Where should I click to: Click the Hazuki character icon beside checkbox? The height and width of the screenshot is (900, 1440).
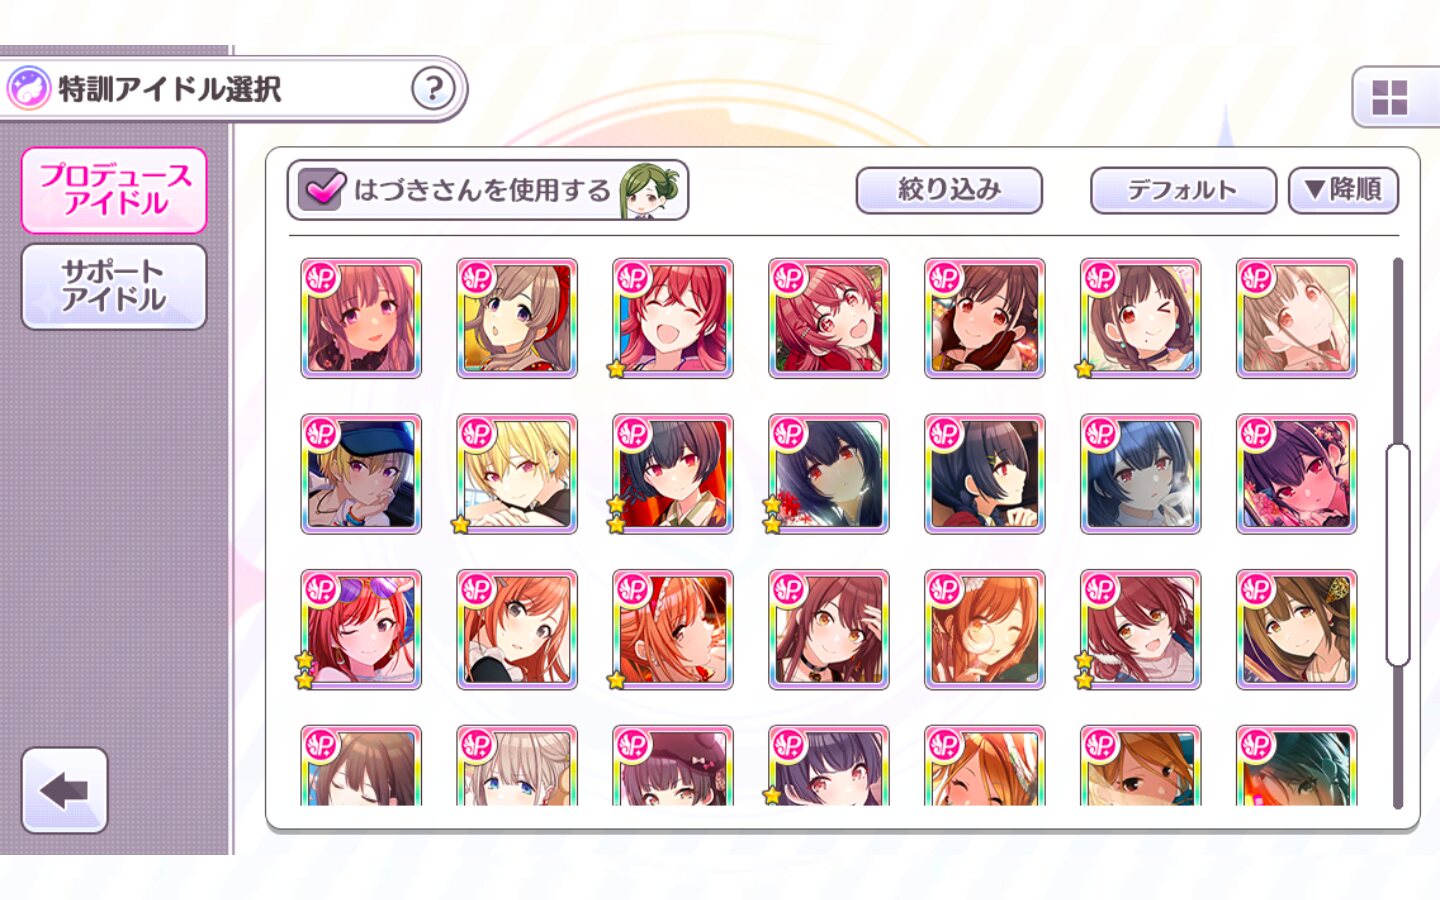pyautogui.click(x=650, y=191)
